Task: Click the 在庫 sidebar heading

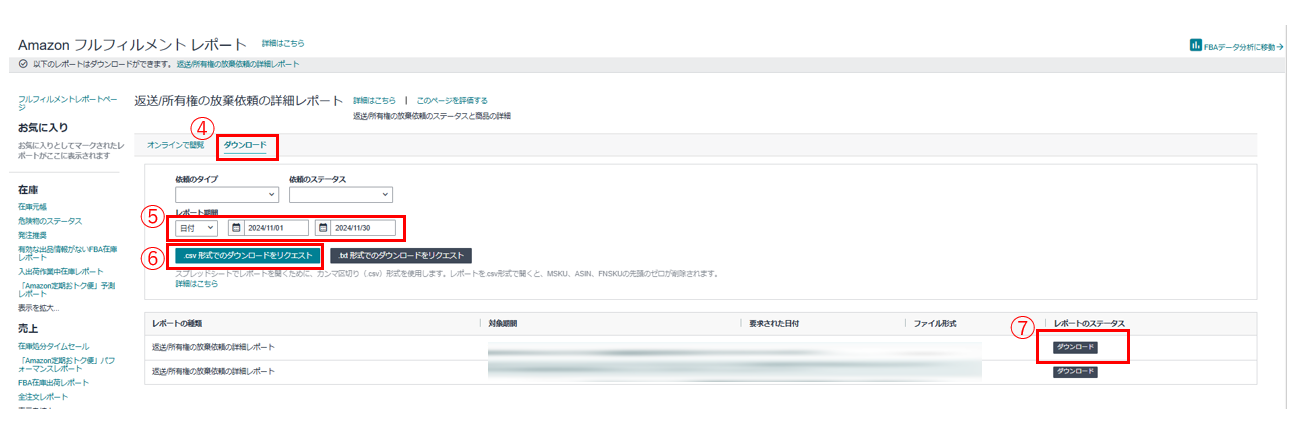Action: pos(28,189)
